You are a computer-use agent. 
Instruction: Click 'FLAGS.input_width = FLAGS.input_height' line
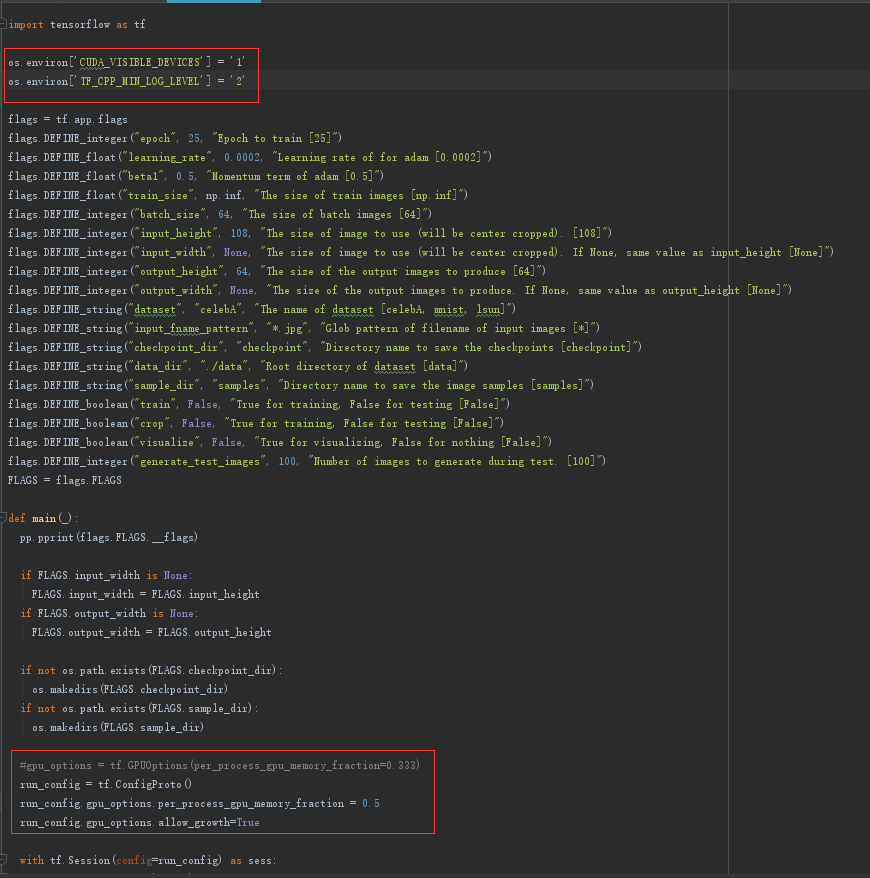146,595
